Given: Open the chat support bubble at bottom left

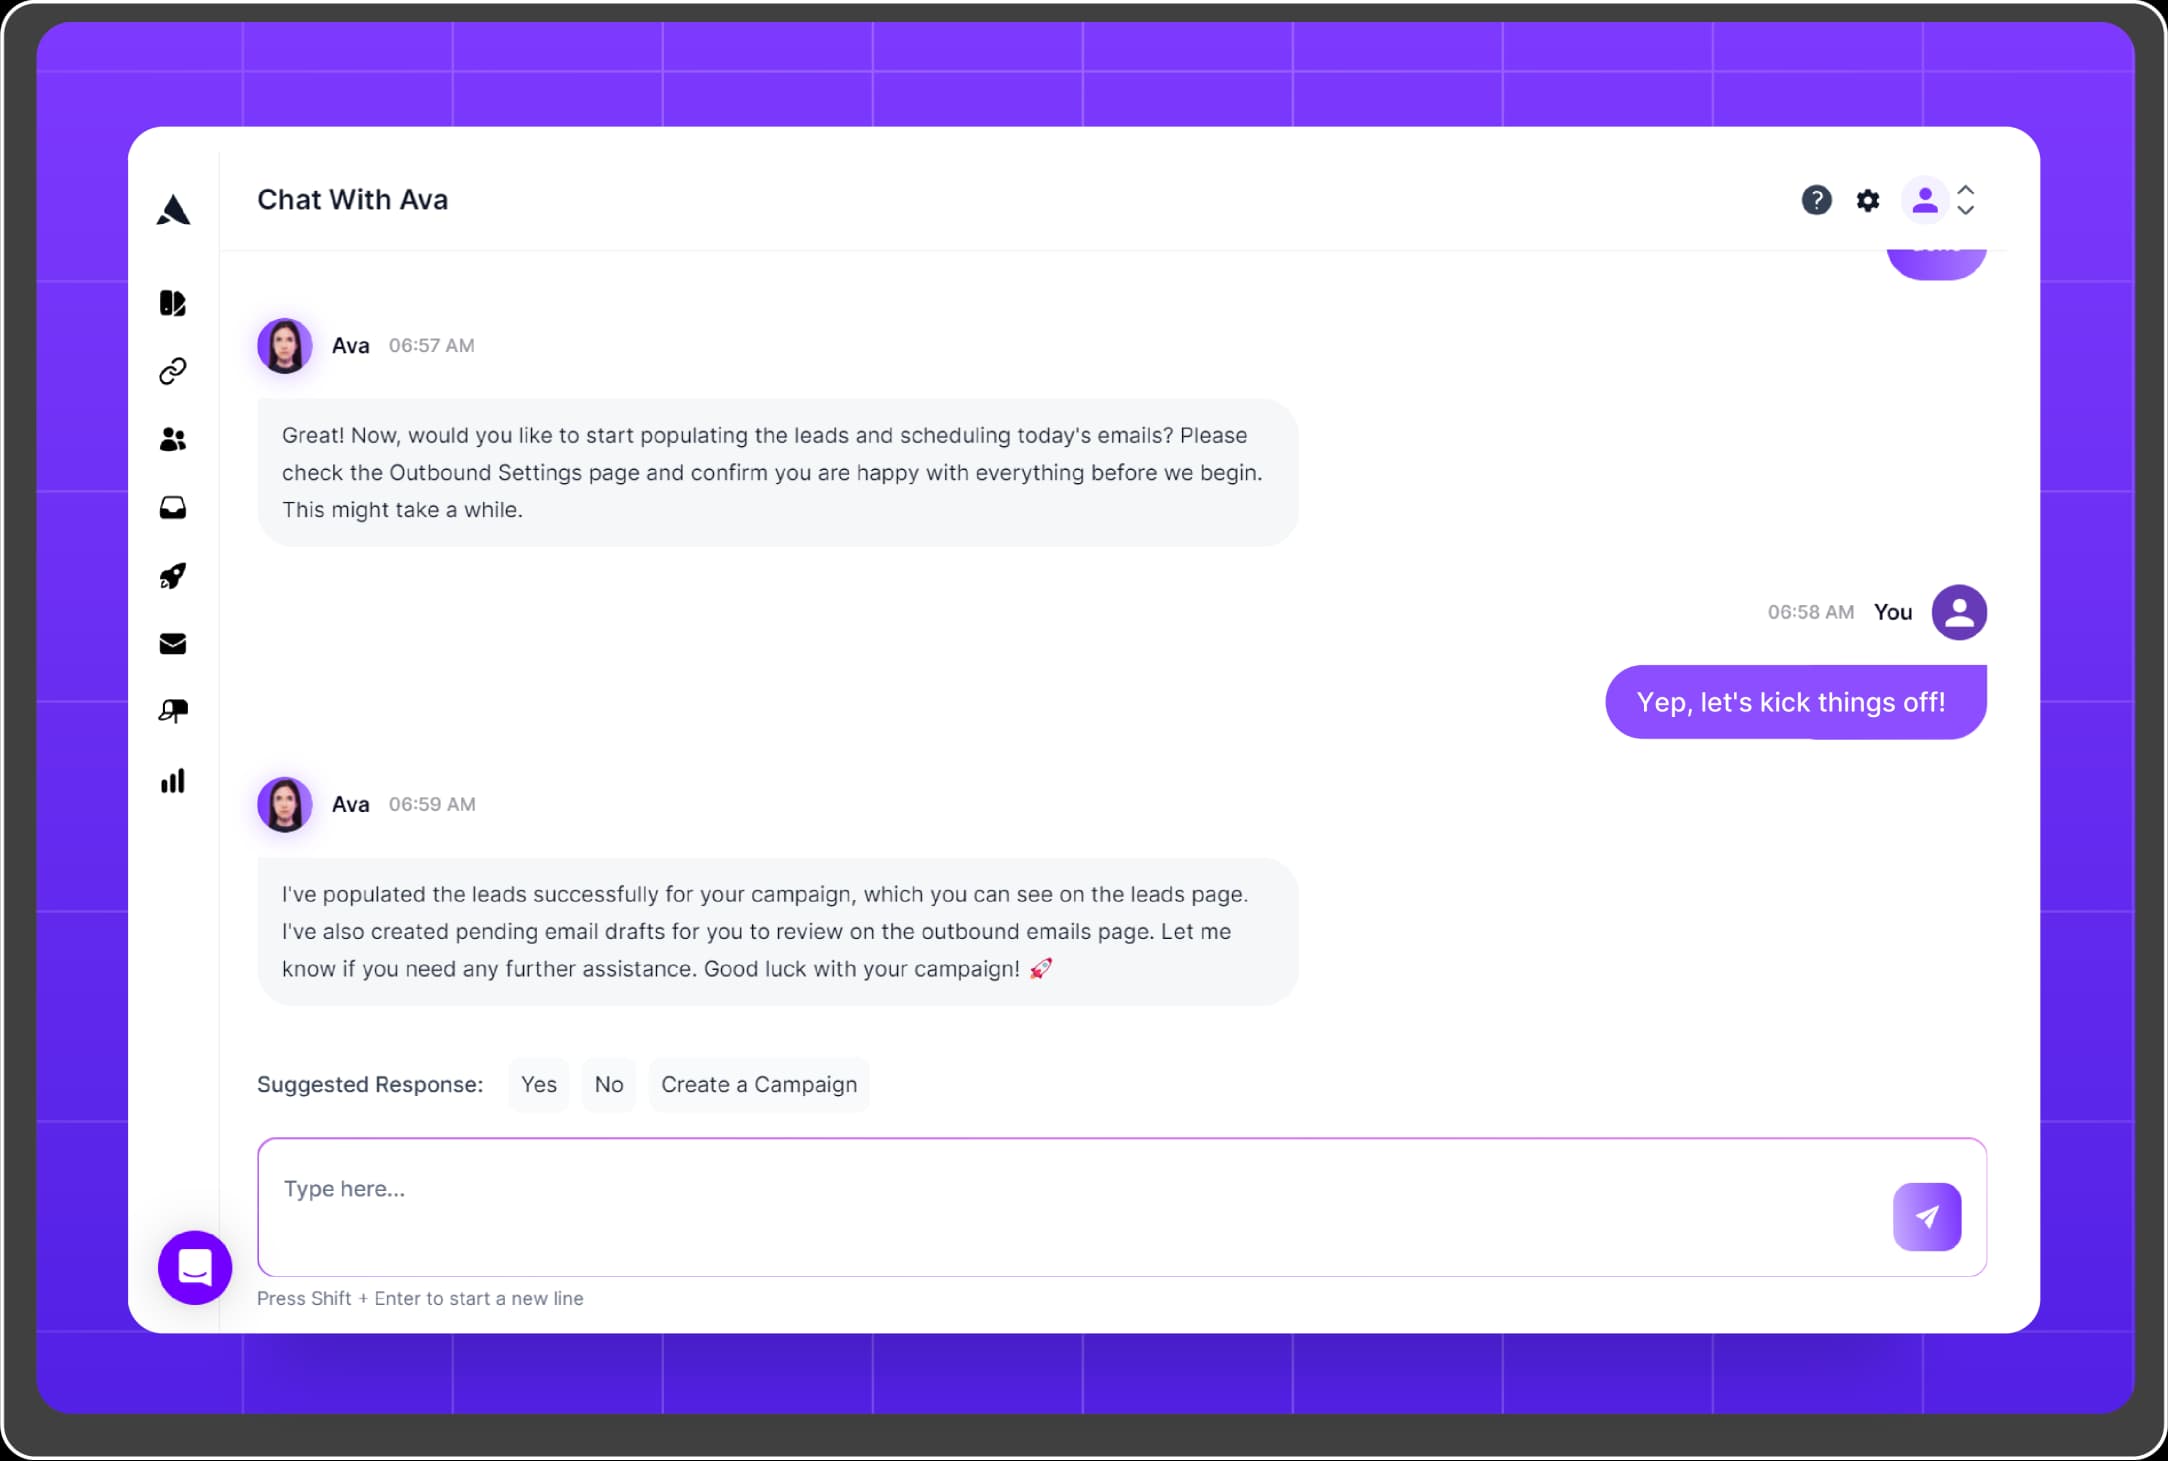Looking at the screenshot, I should pos(194,1267).
